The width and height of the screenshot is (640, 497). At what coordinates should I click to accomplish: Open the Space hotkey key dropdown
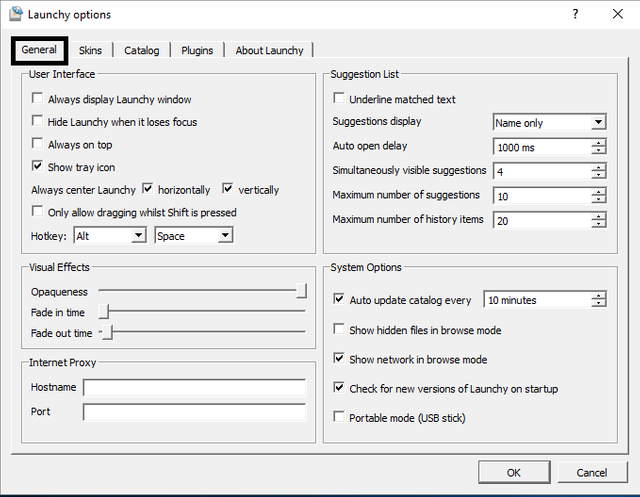(225, 235)
